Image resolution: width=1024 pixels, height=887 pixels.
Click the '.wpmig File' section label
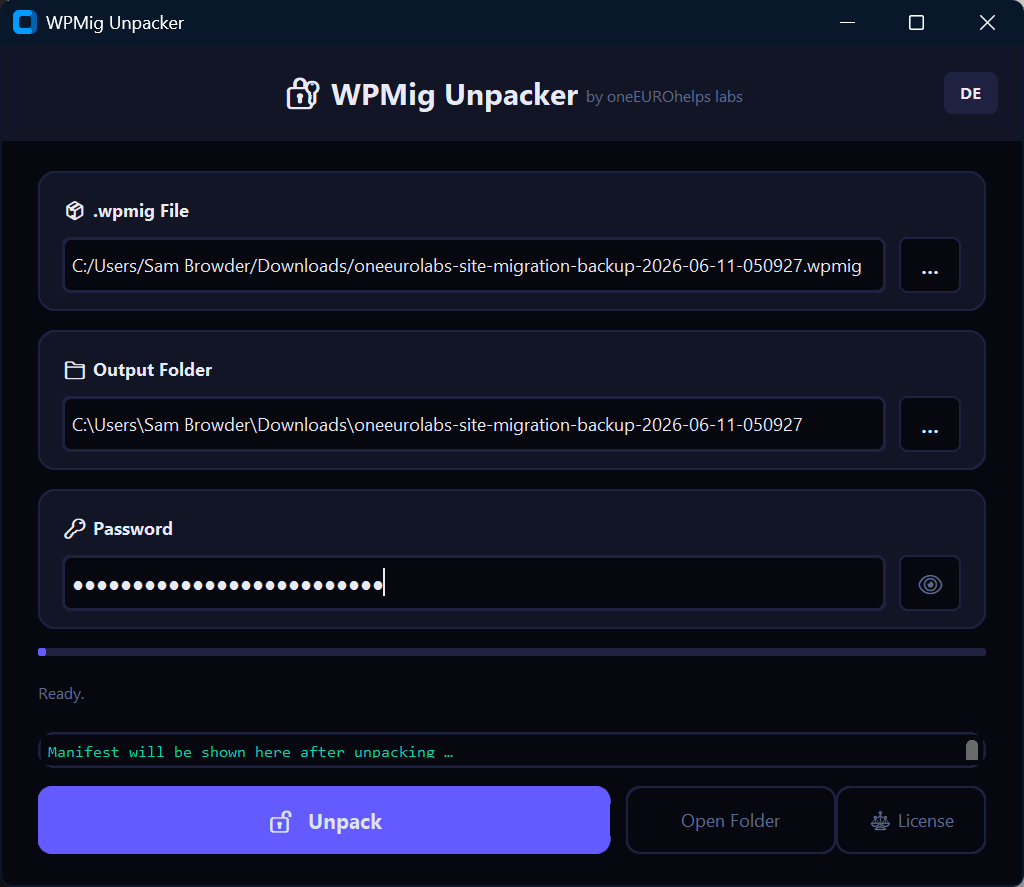(x=141, y=211)
